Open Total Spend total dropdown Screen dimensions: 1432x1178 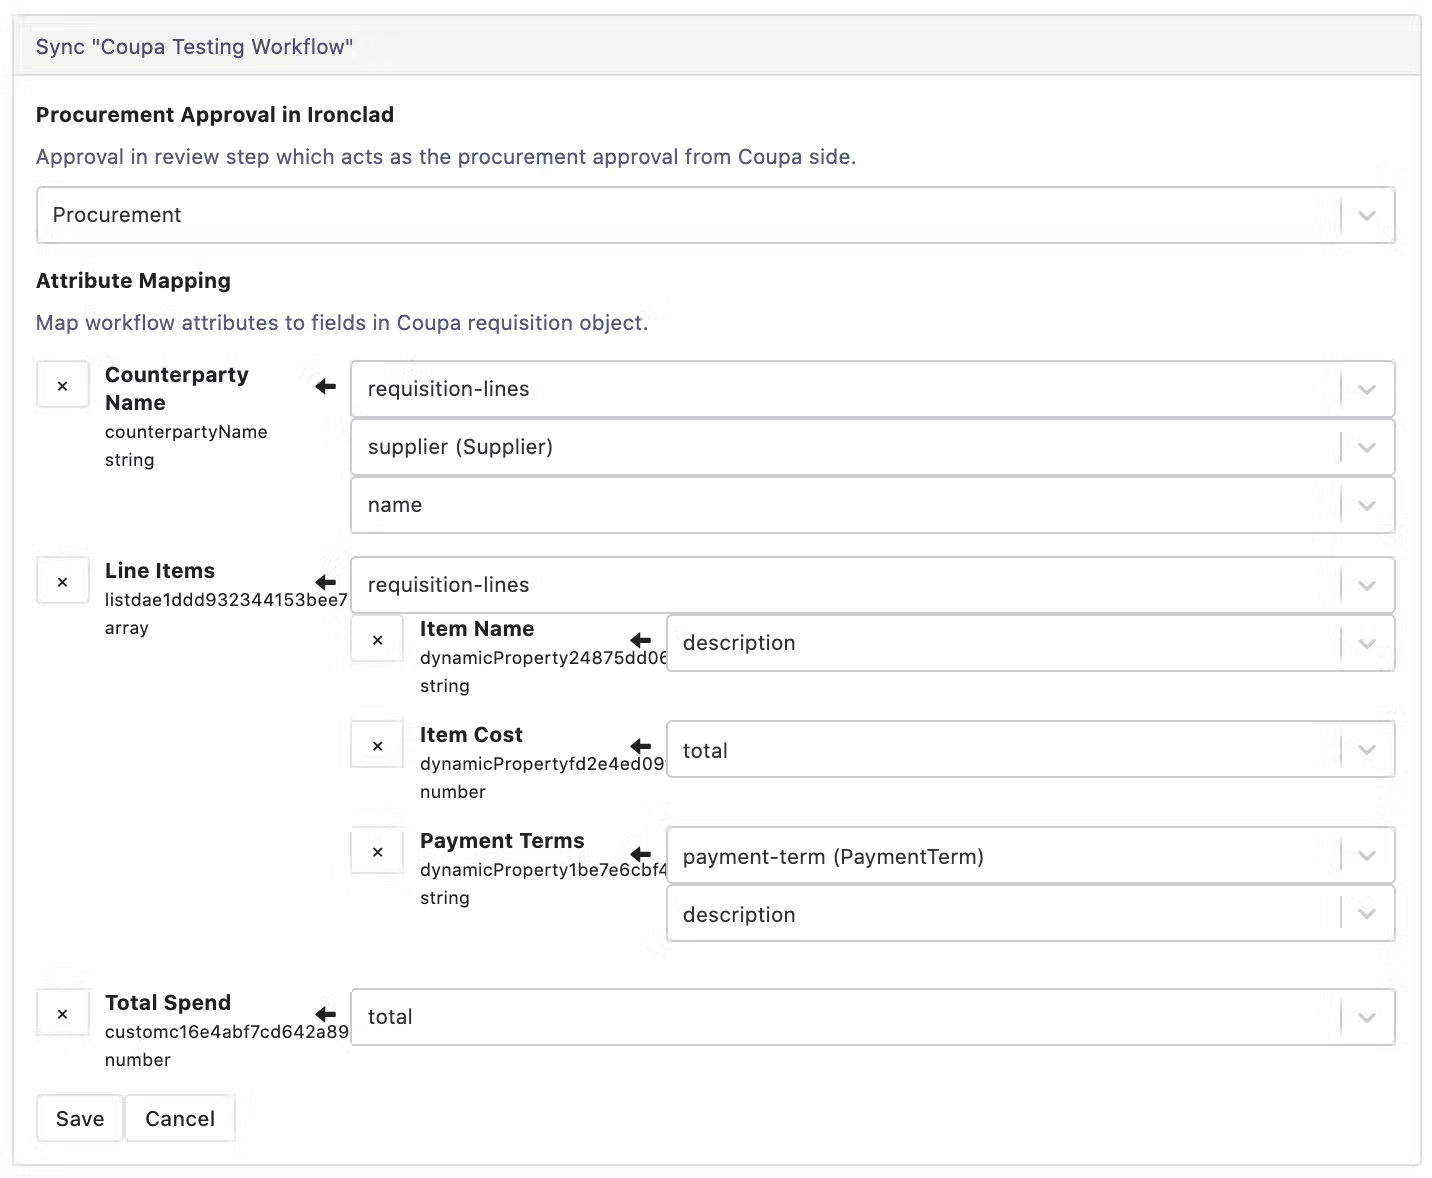(x=872, y=1017)
